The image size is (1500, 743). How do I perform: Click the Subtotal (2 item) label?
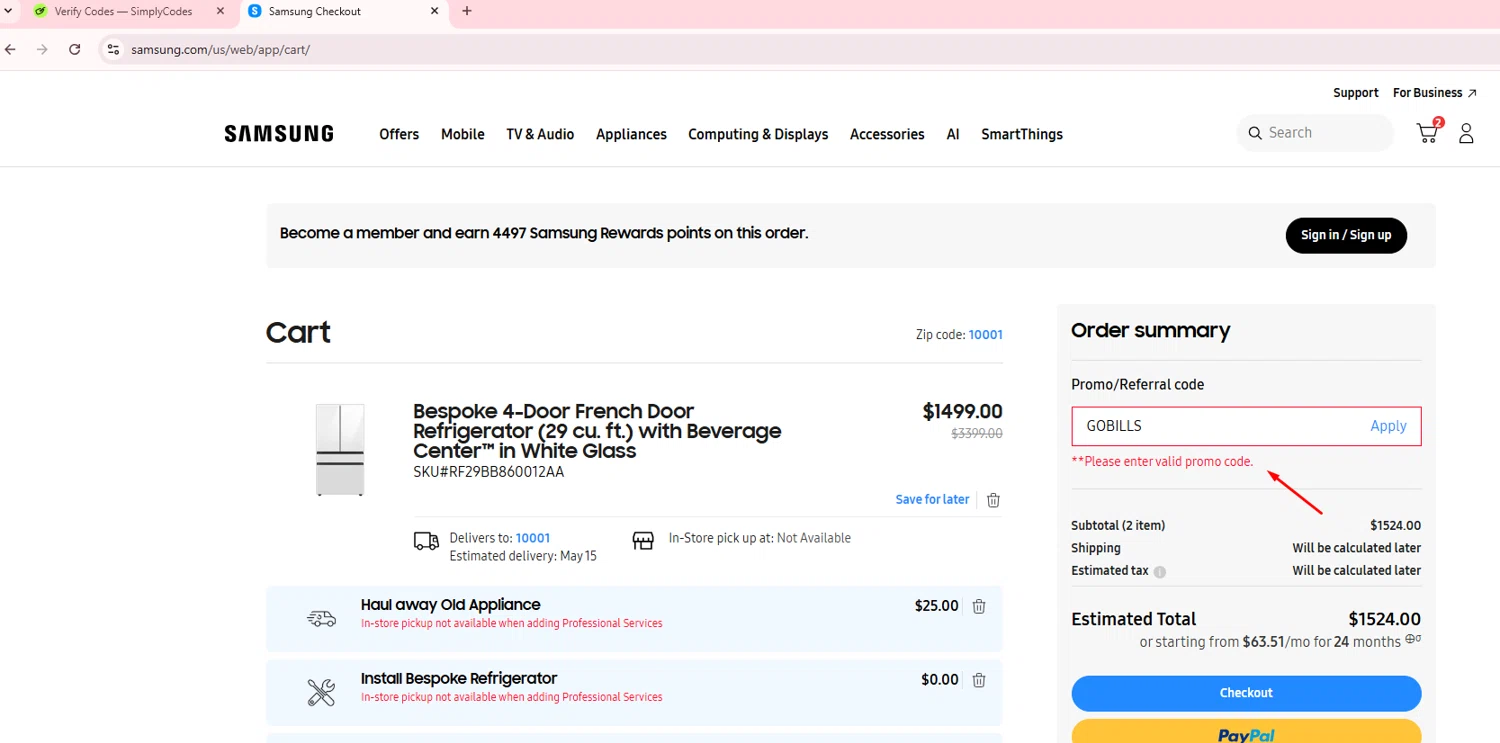pos(1118,526)
